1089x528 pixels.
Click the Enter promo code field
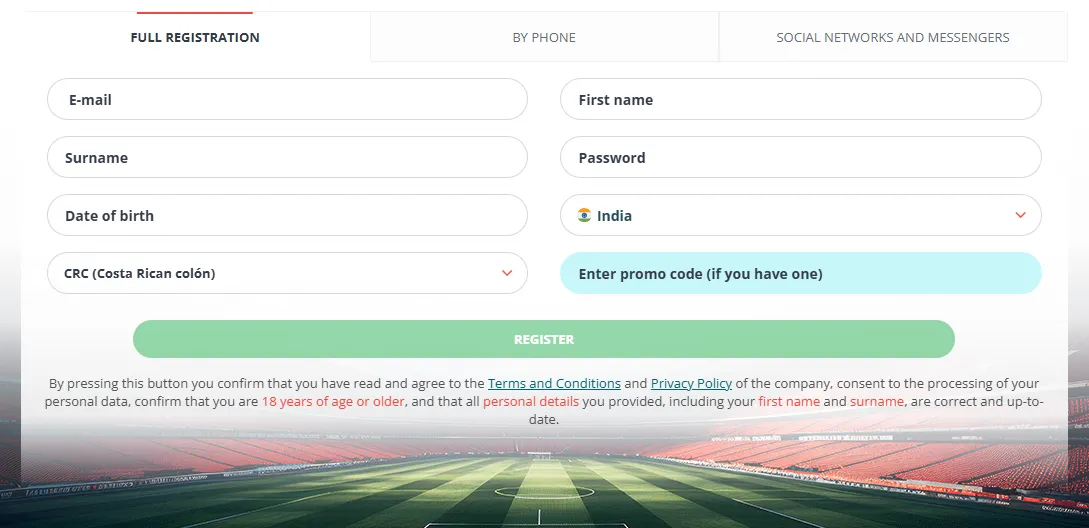coord(800,273)
